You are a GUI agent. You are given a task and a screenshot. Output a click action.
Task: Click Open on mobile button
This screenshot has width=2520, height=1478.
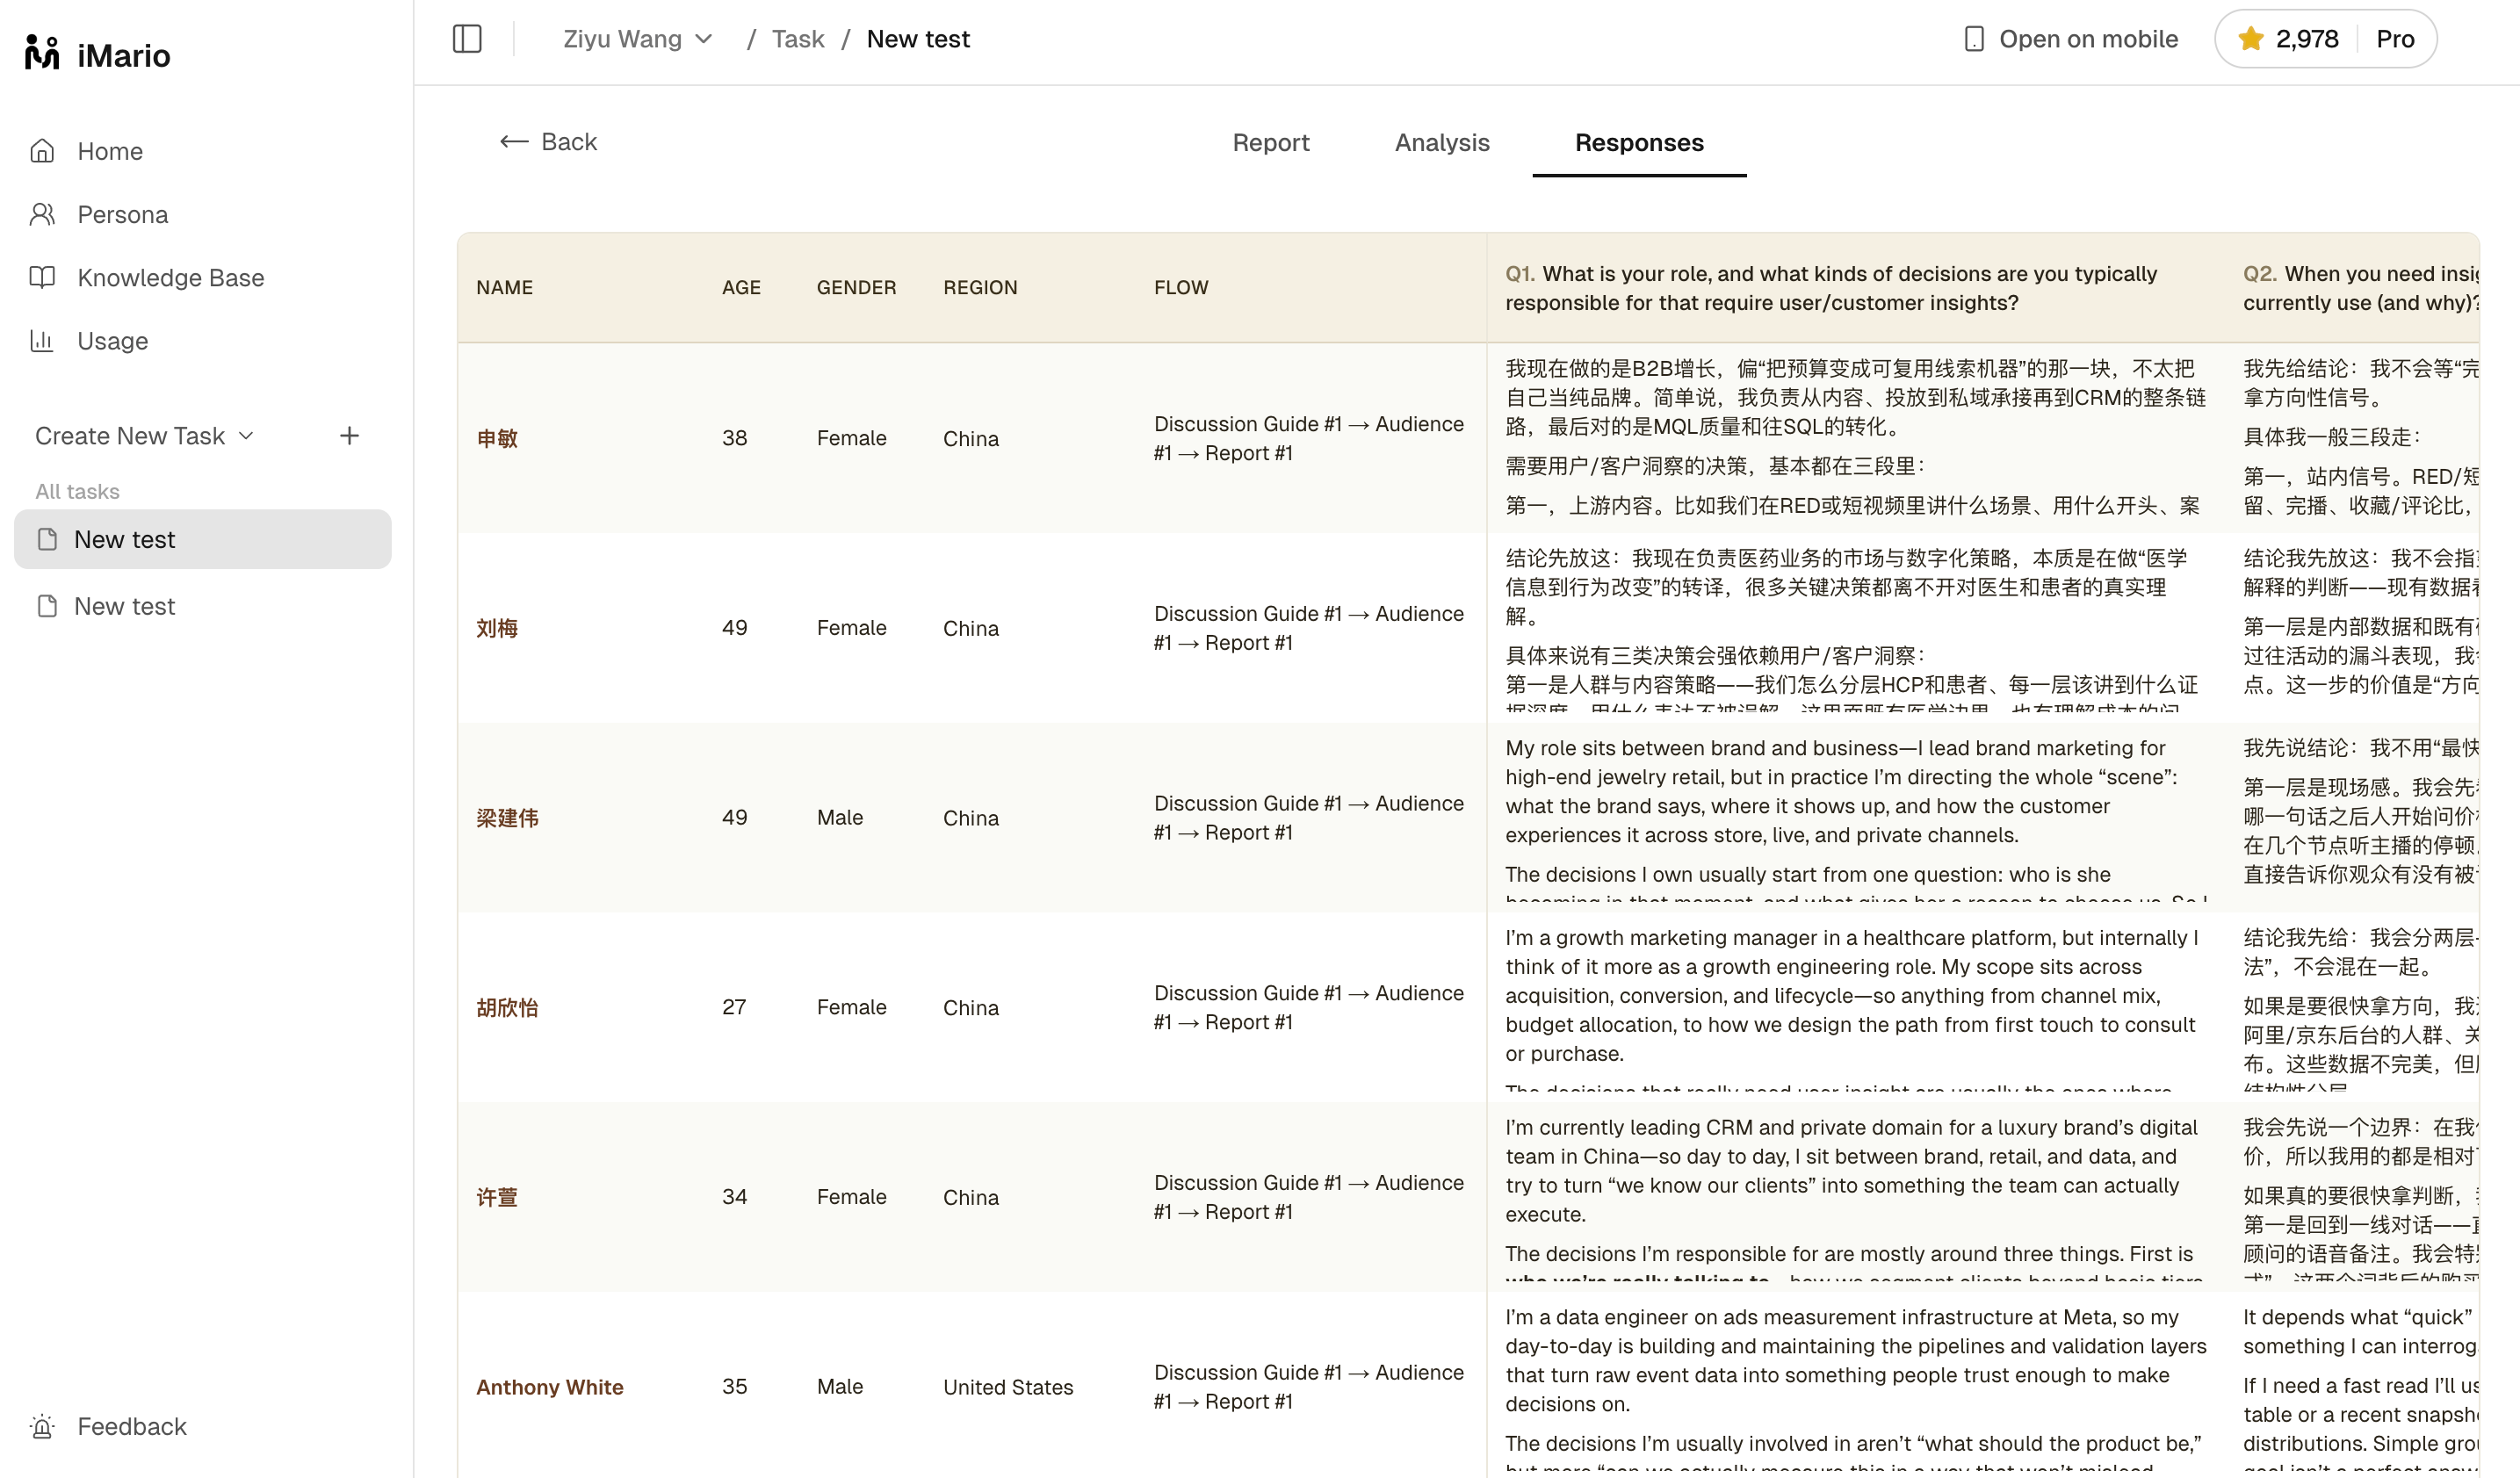pyautogui.click(x=2070, y=39)
